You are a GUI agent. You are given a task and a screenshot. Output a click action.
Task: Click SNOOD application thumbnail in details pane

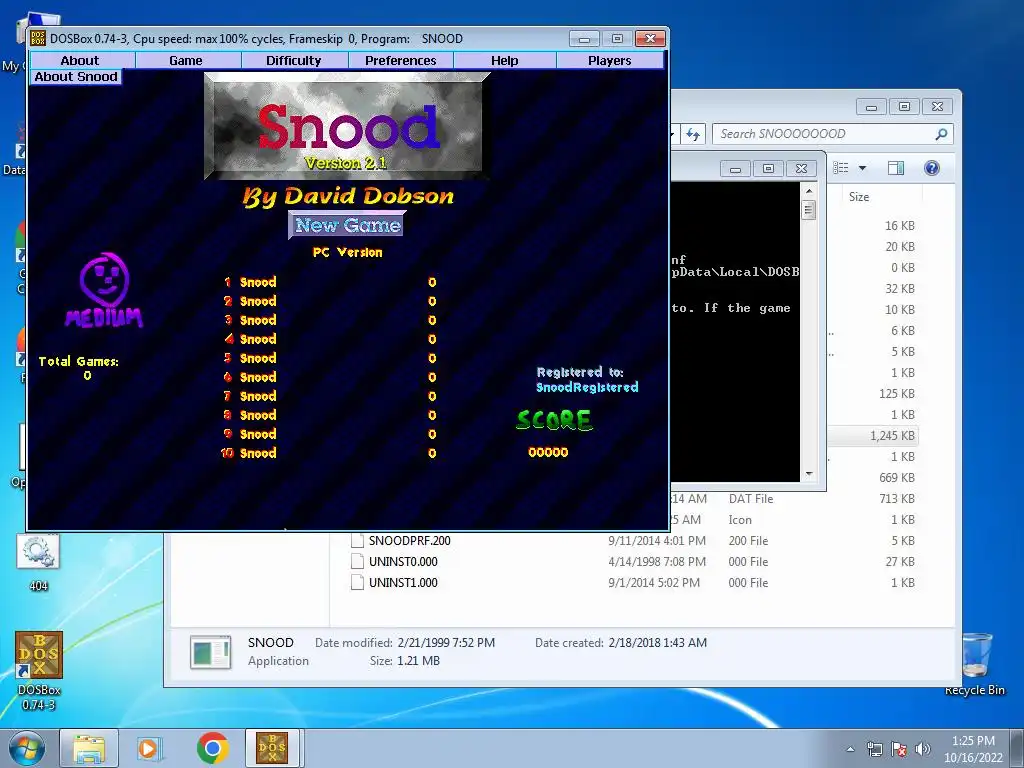210,652
